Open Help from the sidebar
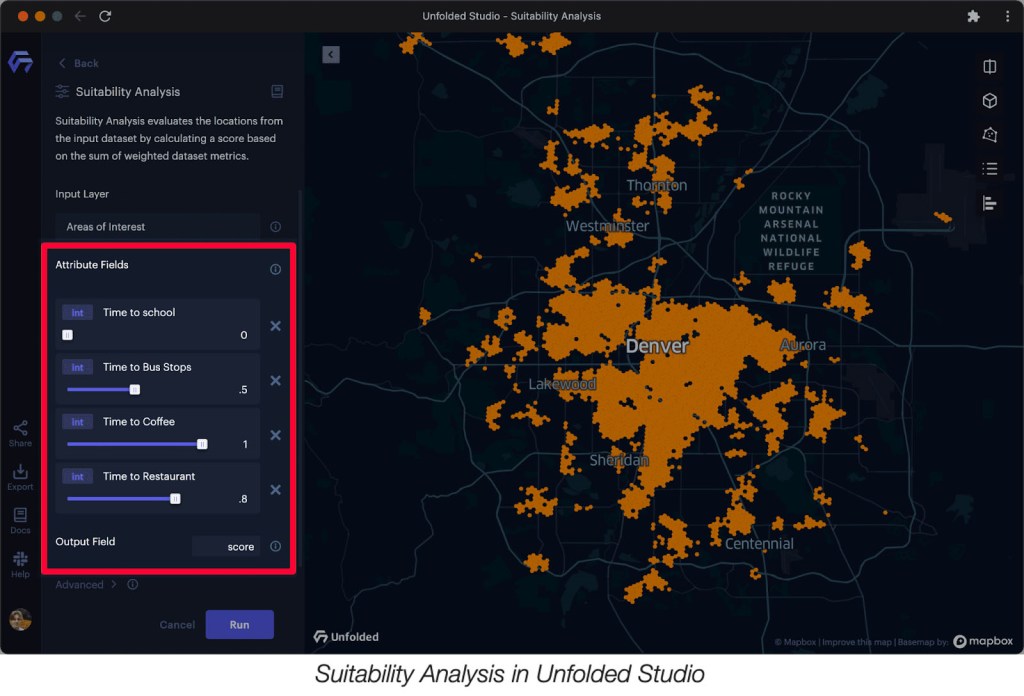Screen dimensions: 1024x696 coord(20,565)
